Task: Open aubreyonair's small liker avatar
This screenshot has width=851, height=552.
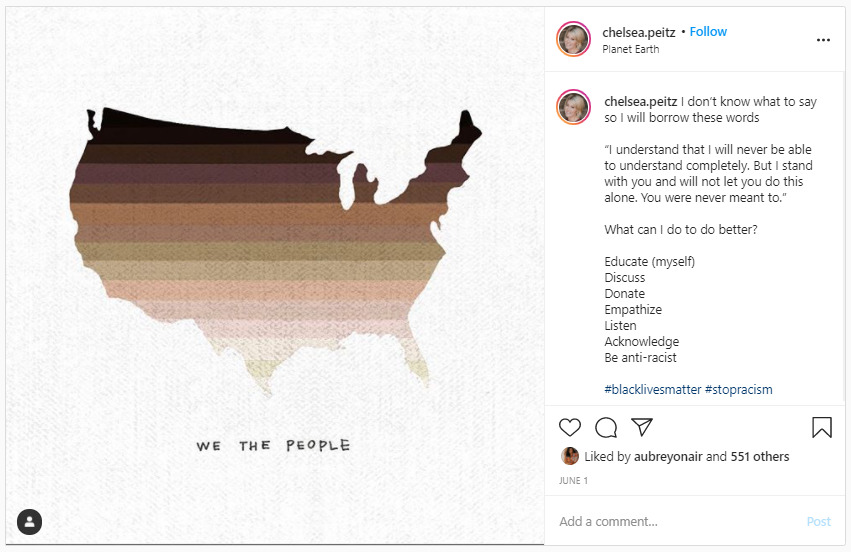Action: 570,456
